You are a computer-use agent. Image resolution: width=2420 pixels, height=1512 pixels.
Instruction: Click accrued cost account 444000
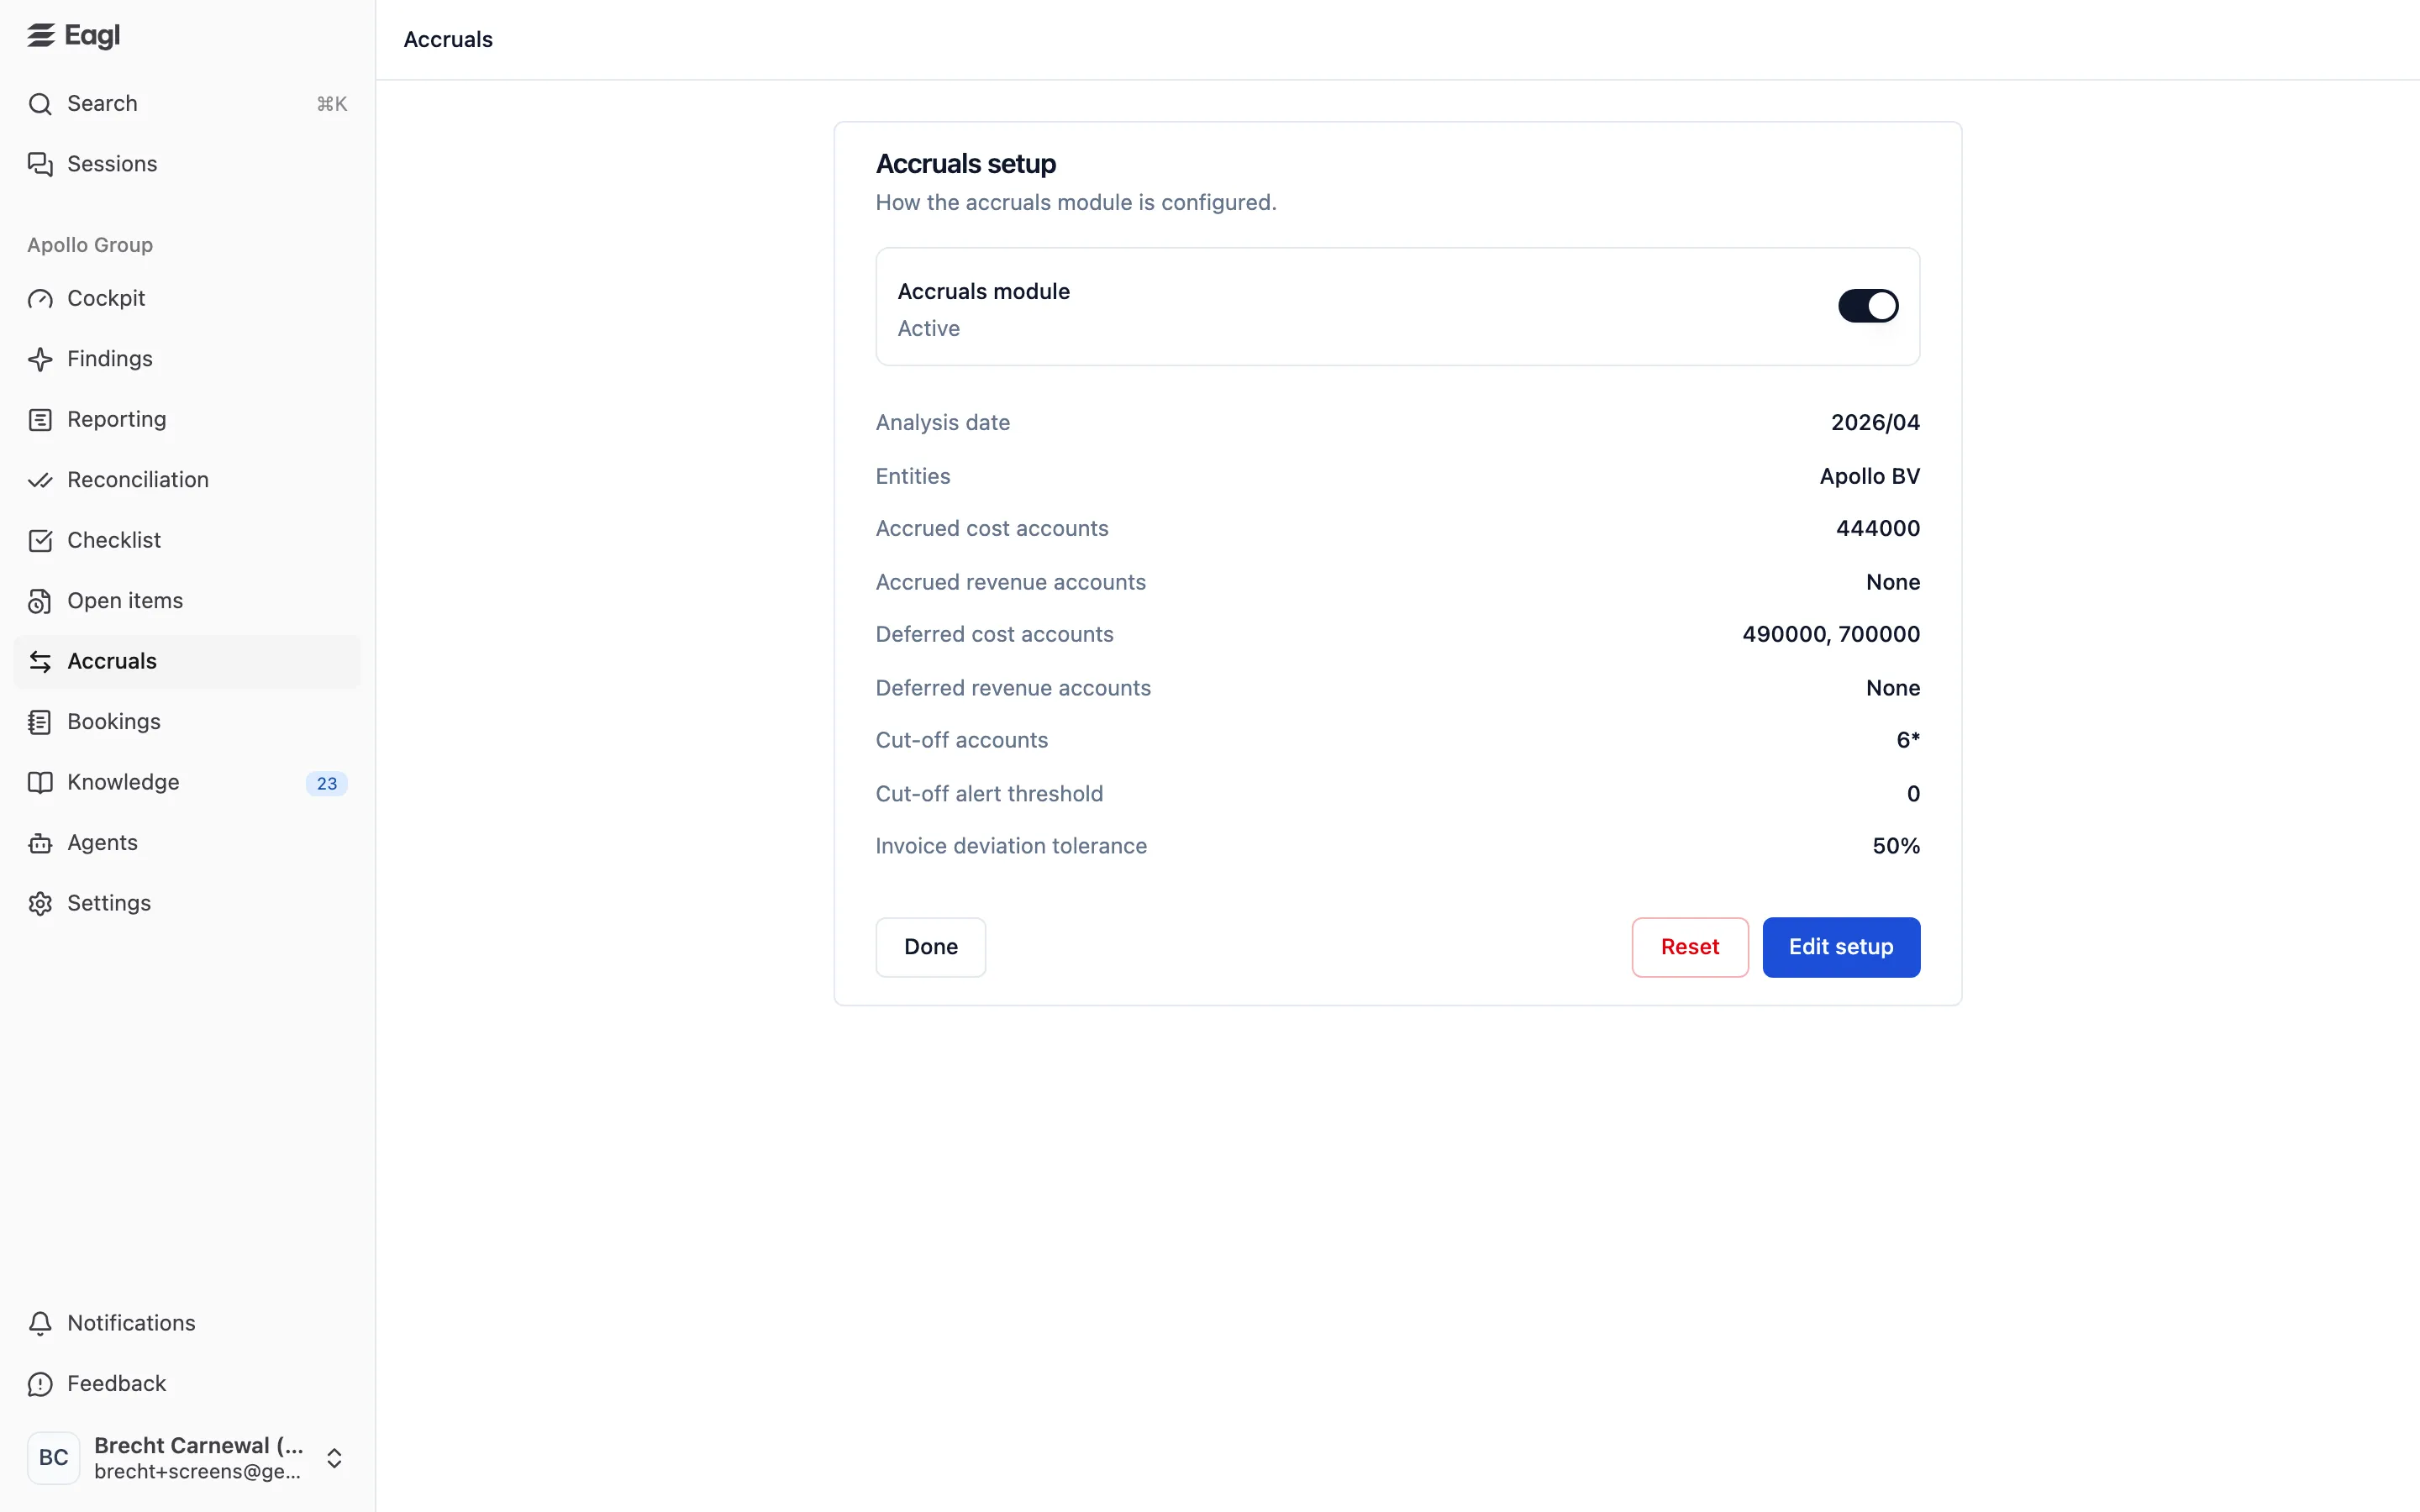pyautogui.click(x=1877, y=529)
